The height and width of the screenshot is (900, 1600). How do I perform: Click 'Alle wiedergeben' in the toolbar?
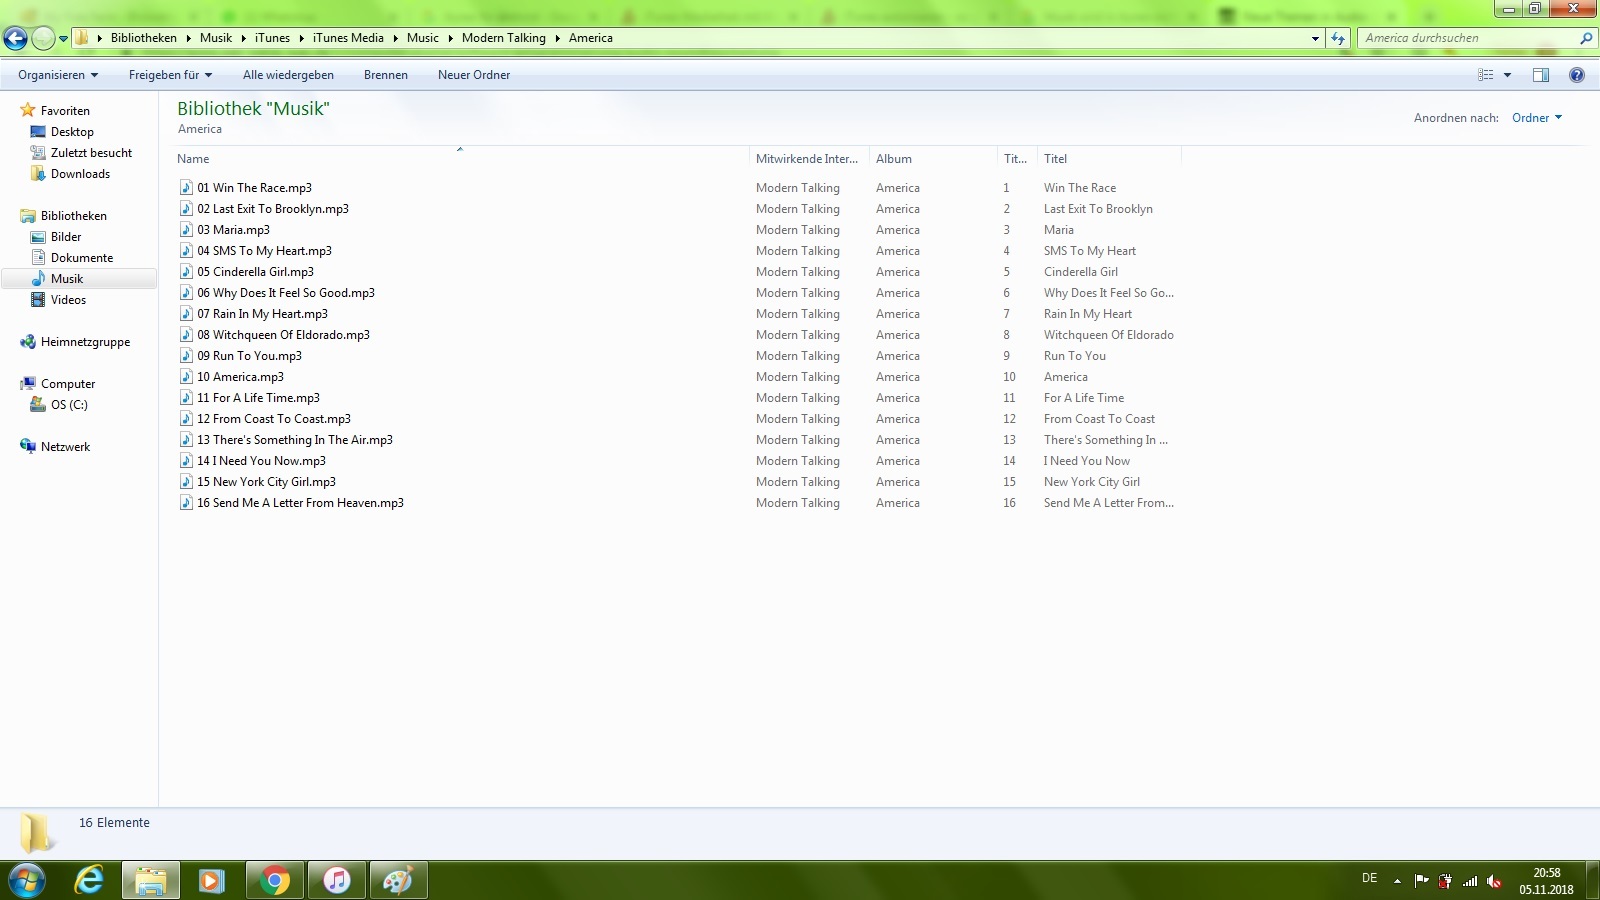288,75
